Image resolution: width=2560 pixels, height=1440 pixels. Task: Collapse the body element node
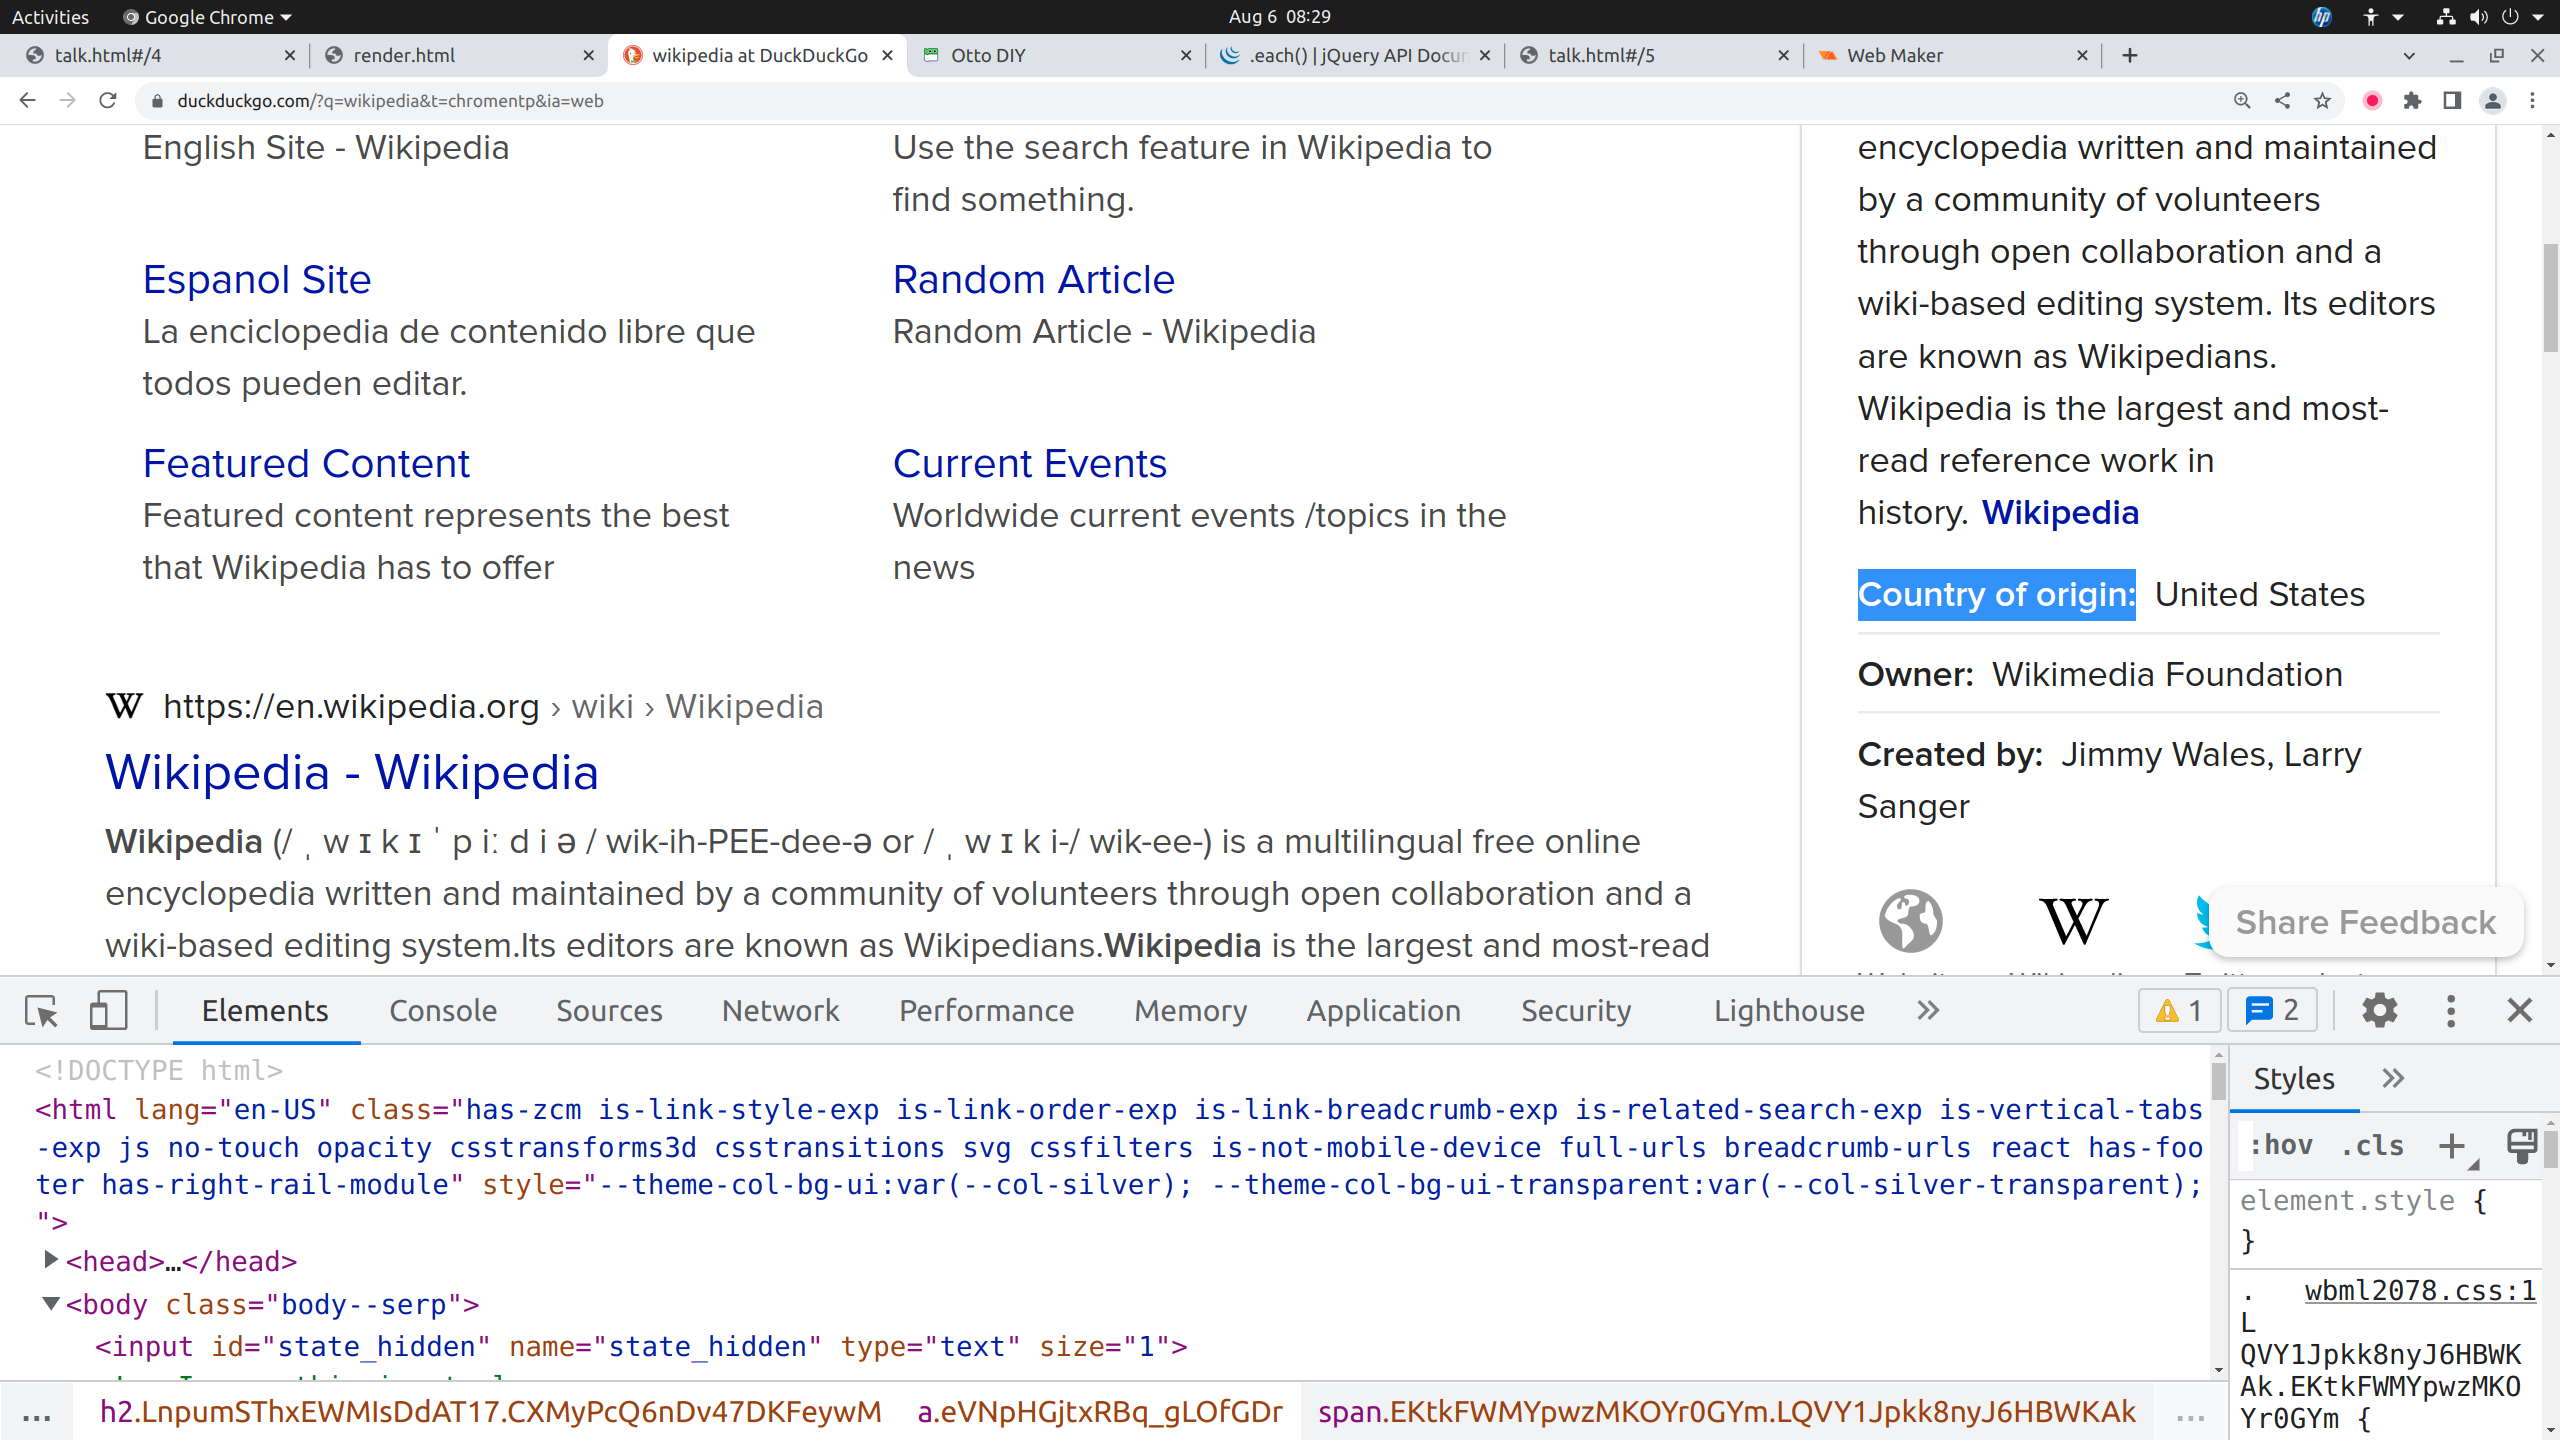50,1304
